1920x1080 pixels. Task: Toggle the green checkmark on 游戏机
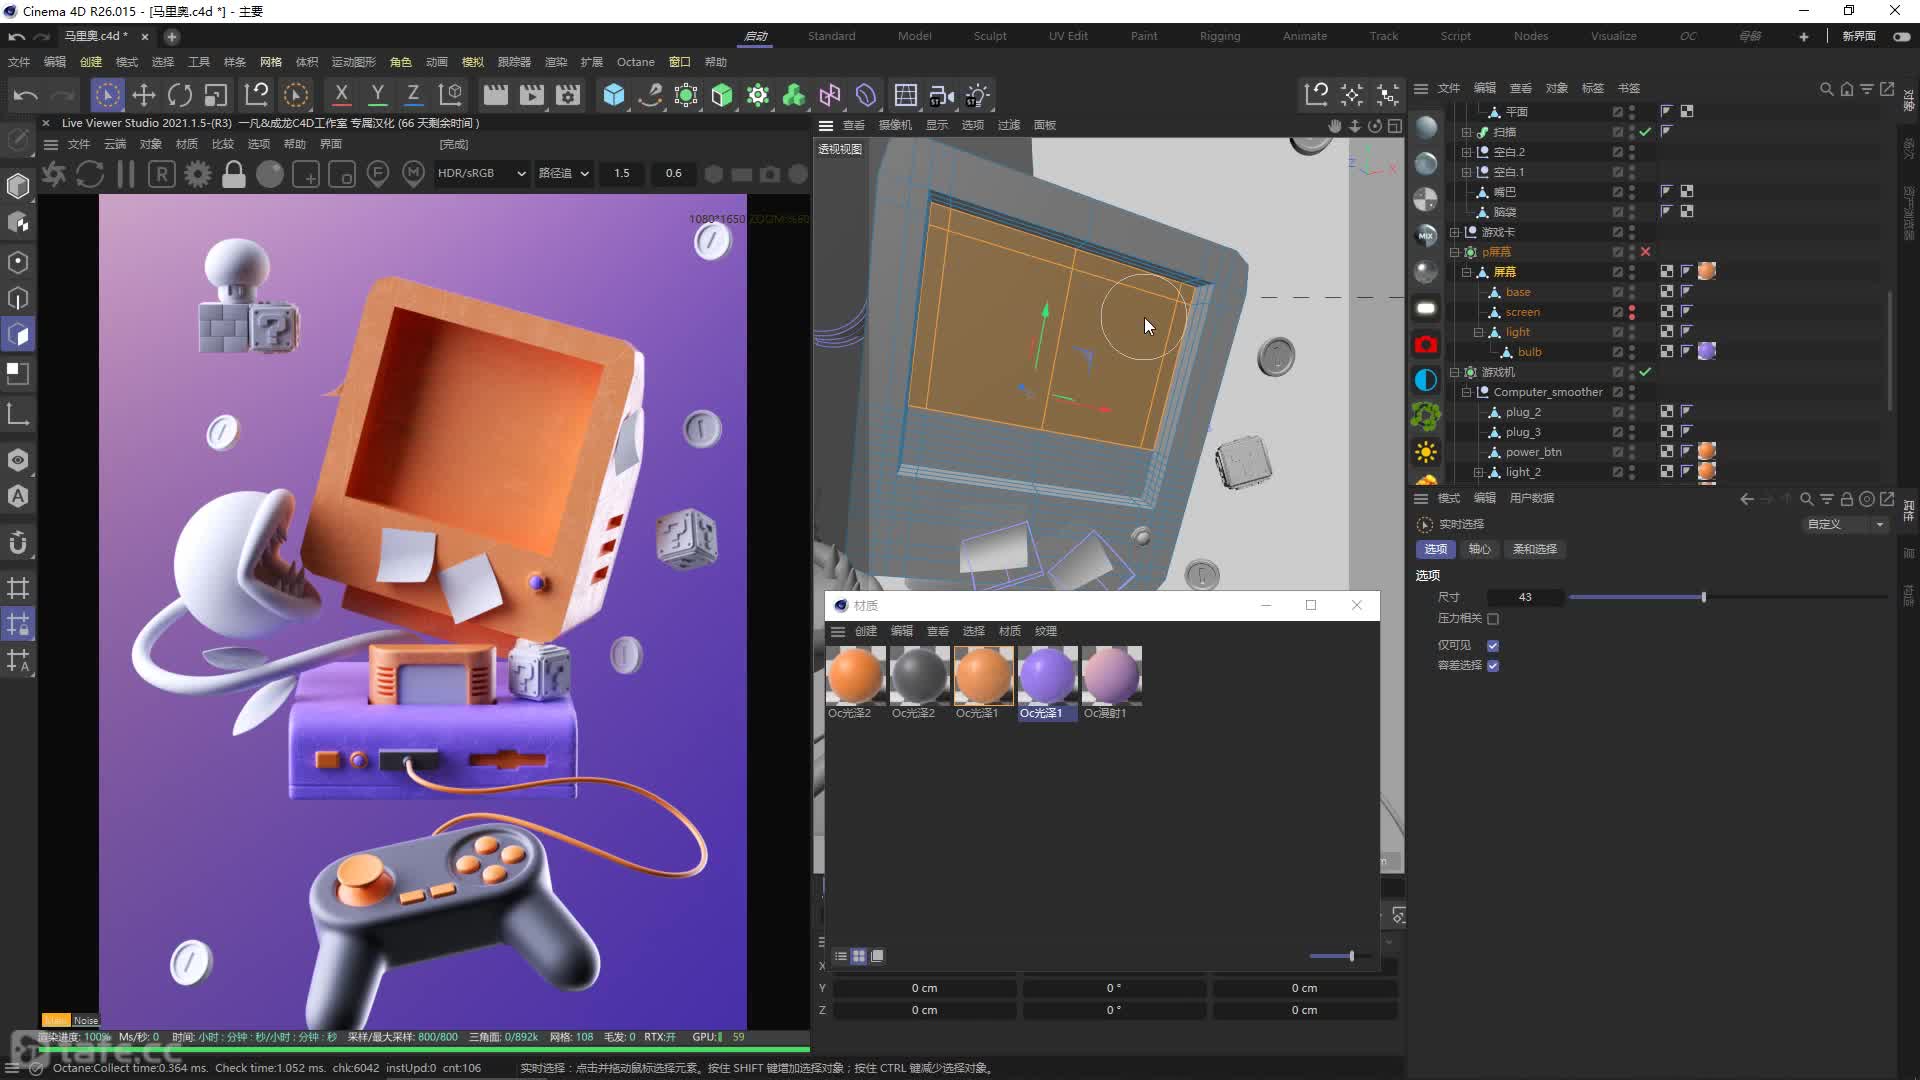click(x=1646, y=372)
